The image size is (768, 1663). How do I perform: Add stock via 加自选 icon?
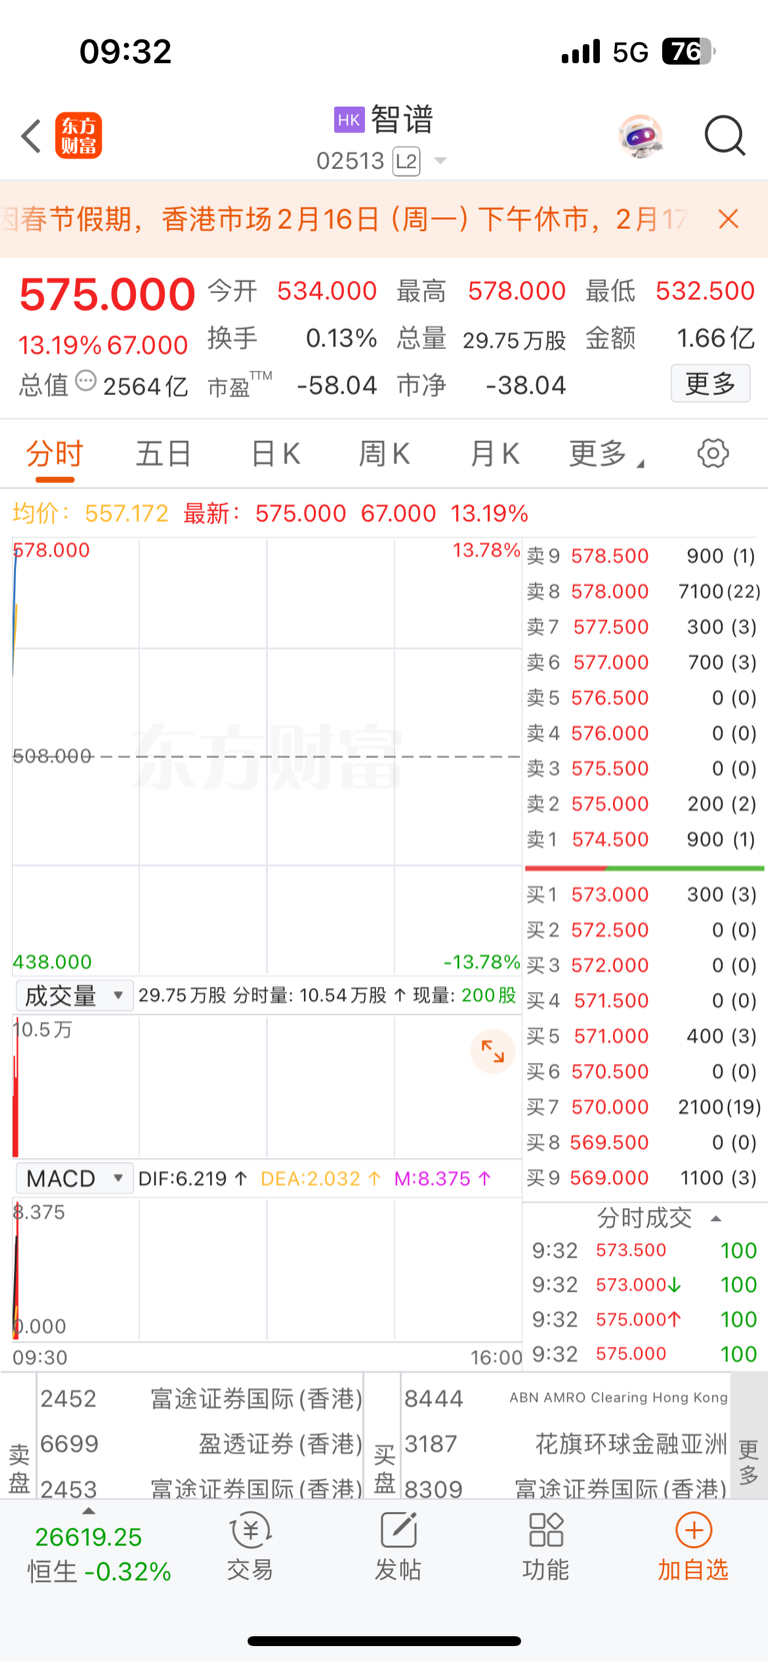coord(693,1546)
